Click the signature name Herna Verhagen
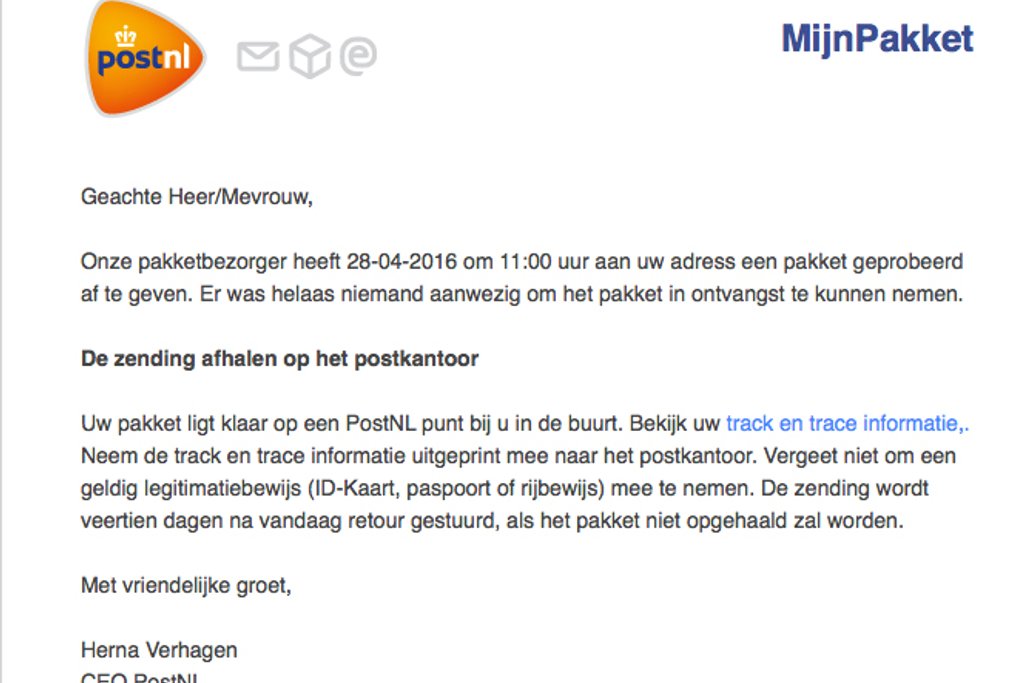 159,650
